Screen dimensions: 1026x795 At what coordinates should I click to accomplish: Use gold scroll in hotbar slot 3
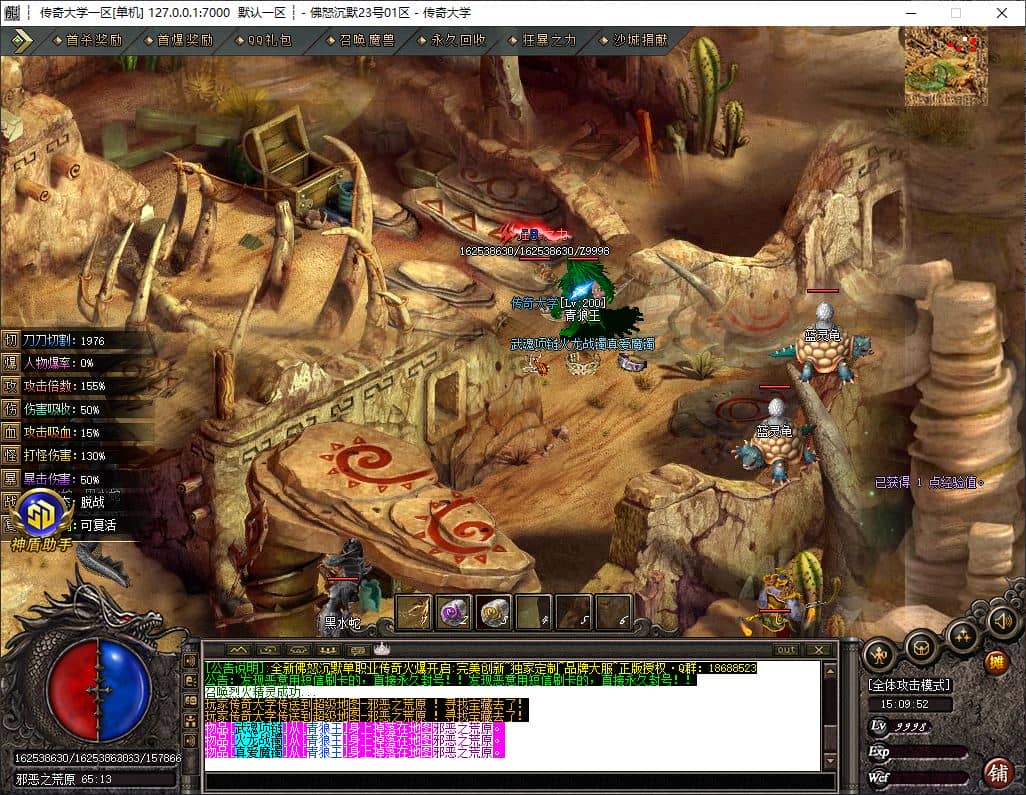click(x=494, y=612)
